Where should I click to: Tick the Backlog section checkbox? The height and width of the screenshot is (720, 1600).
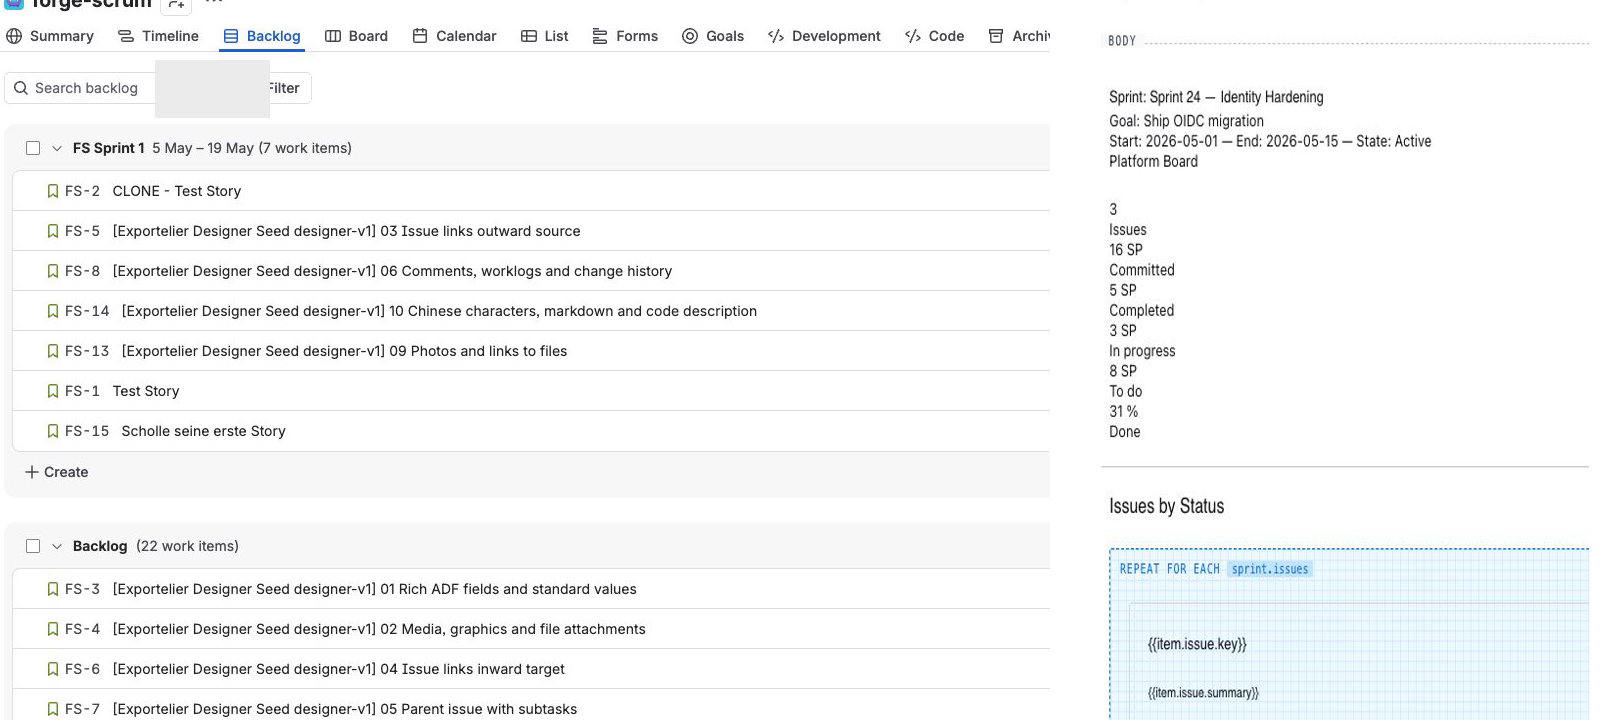pos(33,546)
